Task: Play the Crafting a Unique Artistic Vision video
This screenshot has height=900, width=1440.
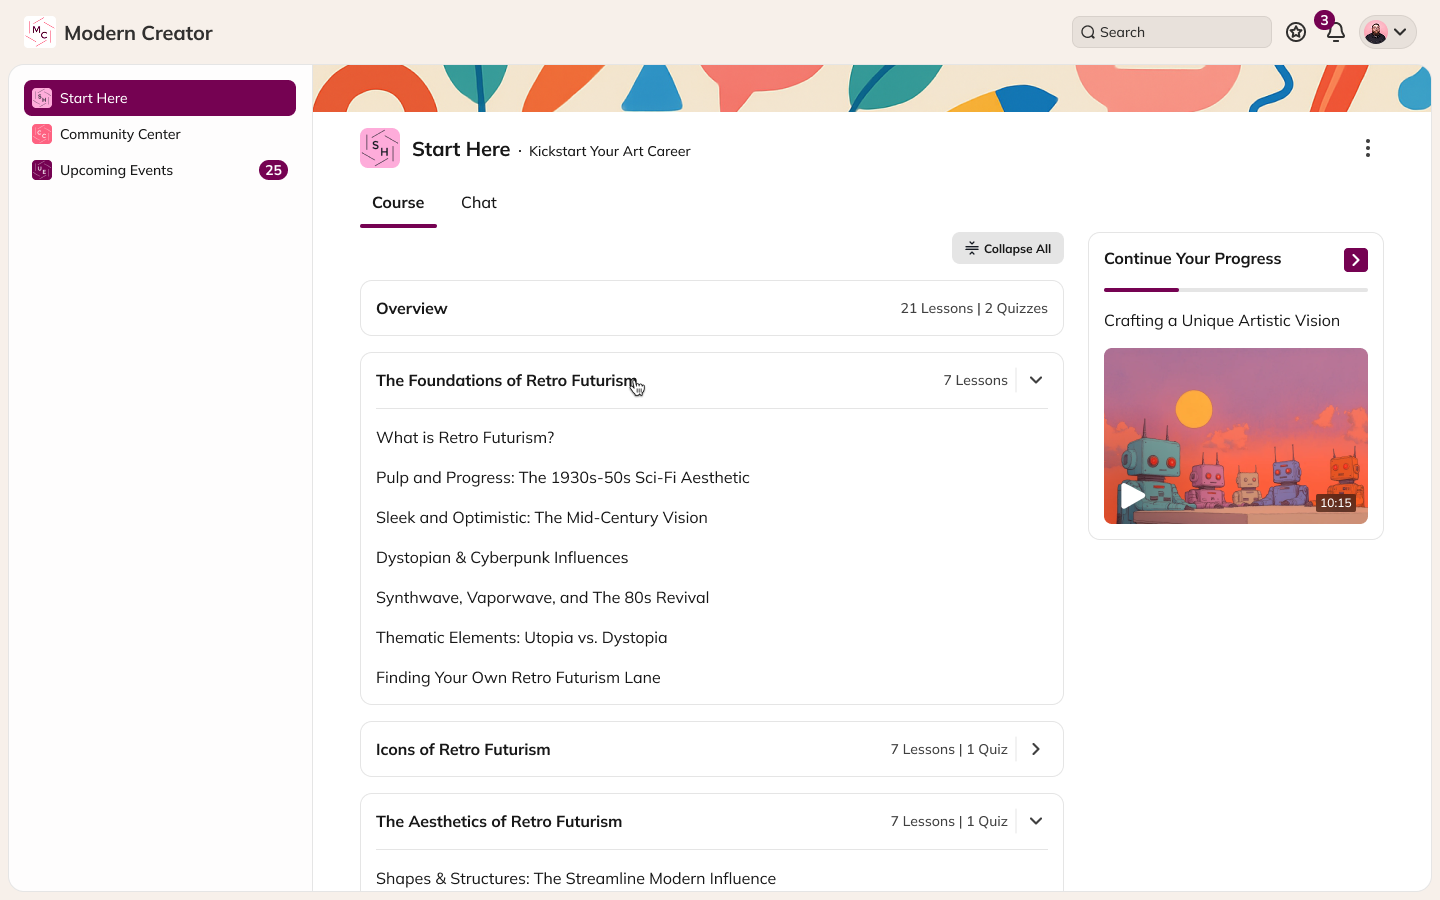Action: [x=1132, y=495]
